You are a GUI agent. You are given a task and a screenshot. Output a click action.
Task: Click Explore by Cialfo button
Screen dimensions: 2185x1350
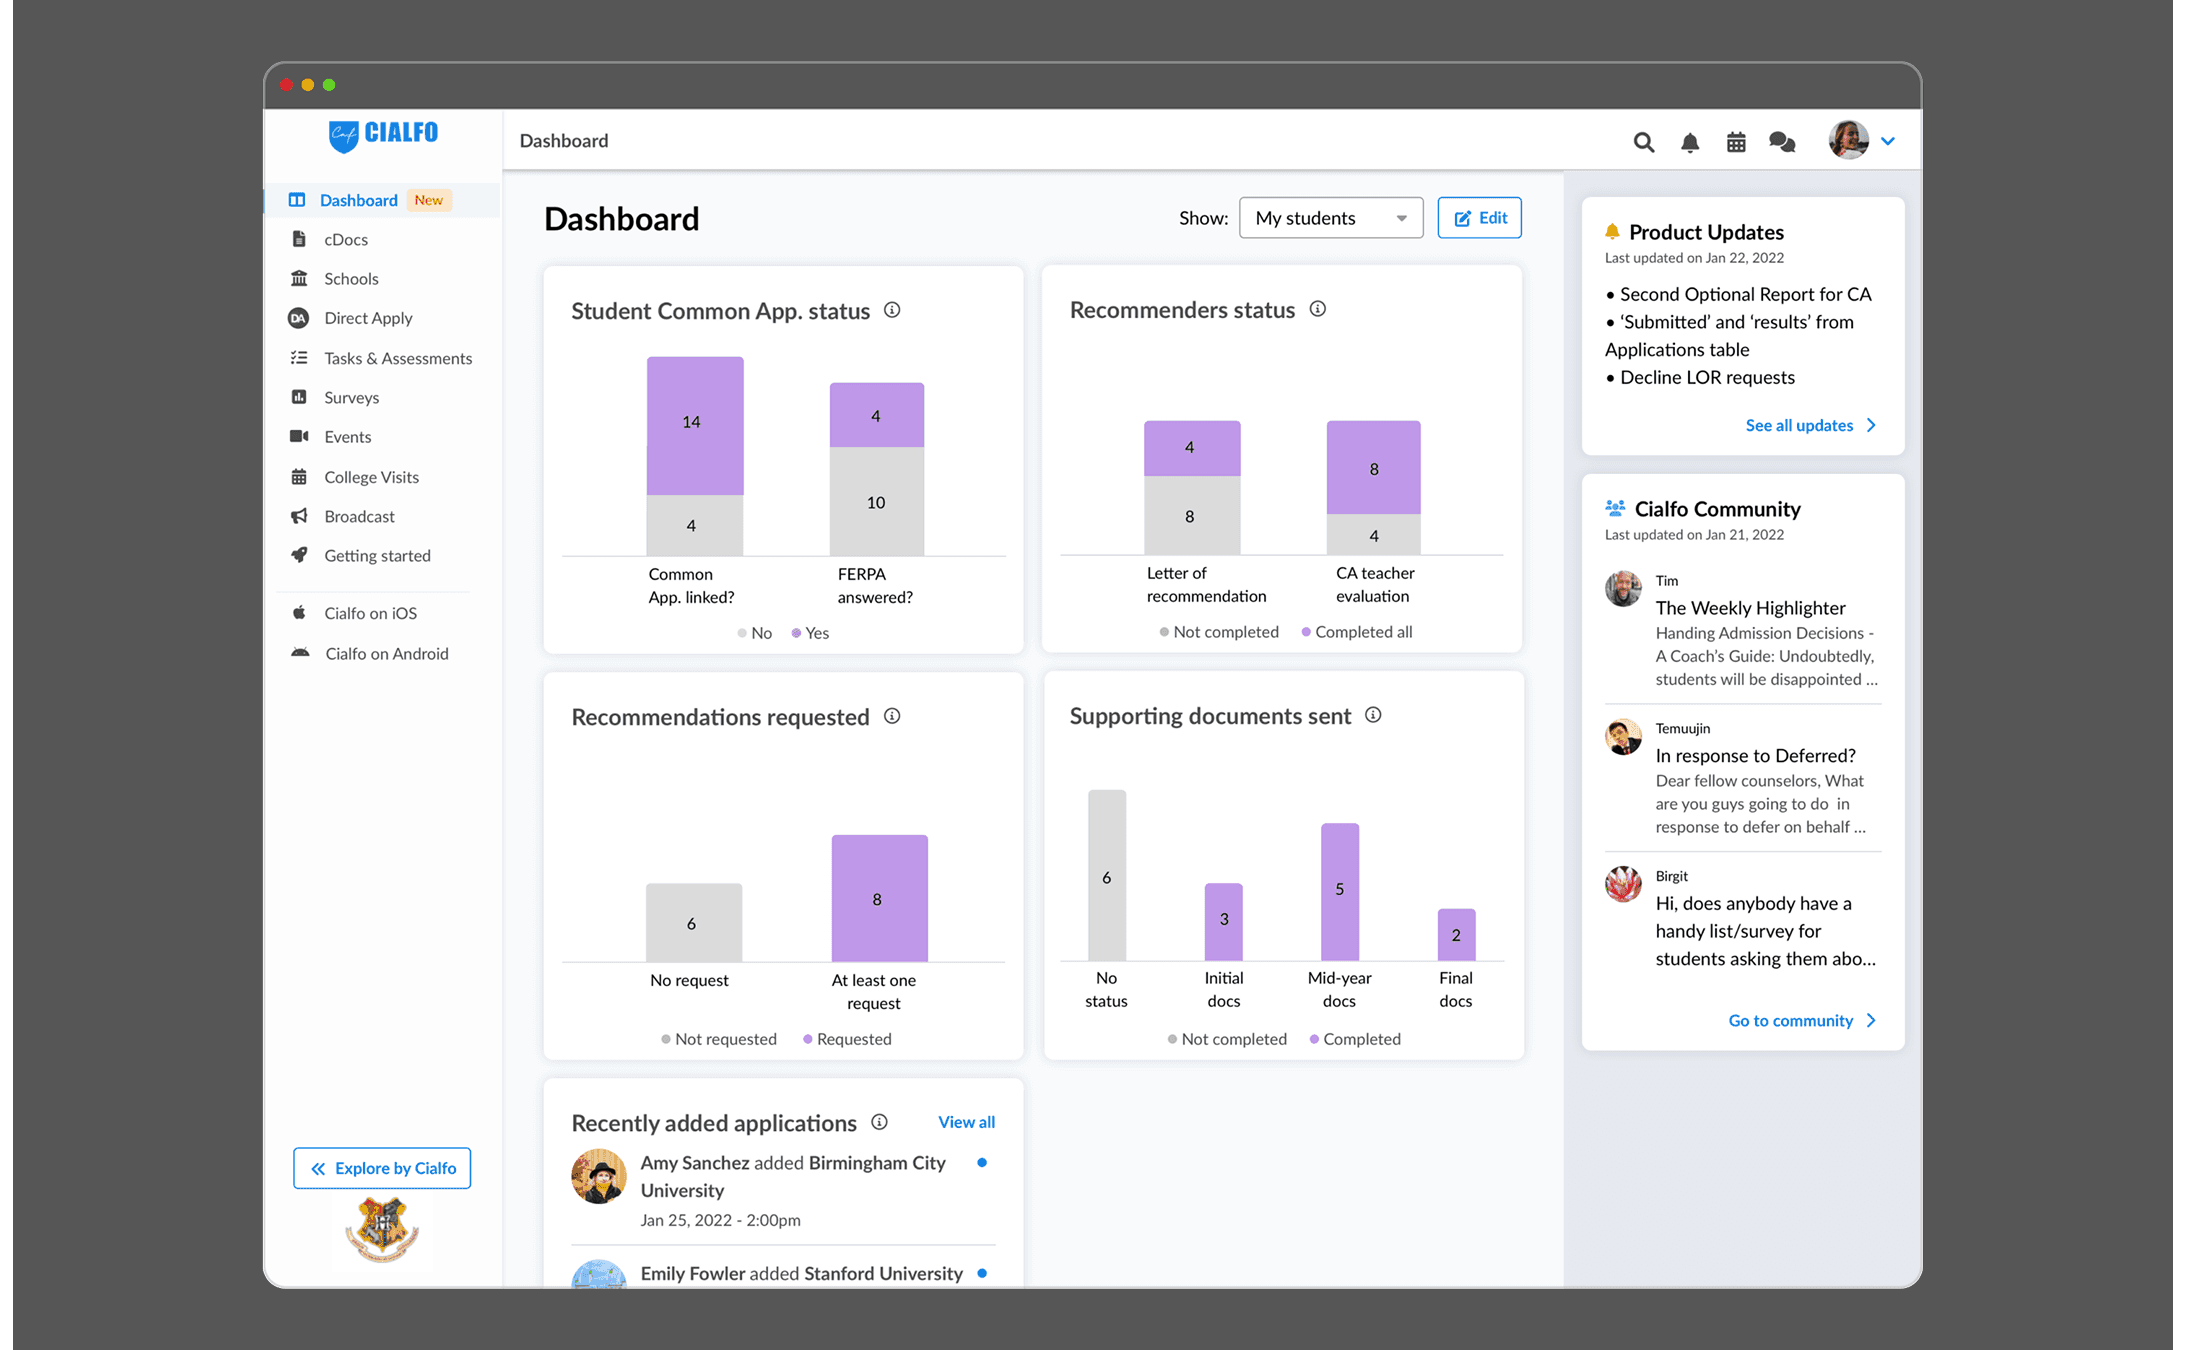pyautogui.click(x=382, y=1168)
